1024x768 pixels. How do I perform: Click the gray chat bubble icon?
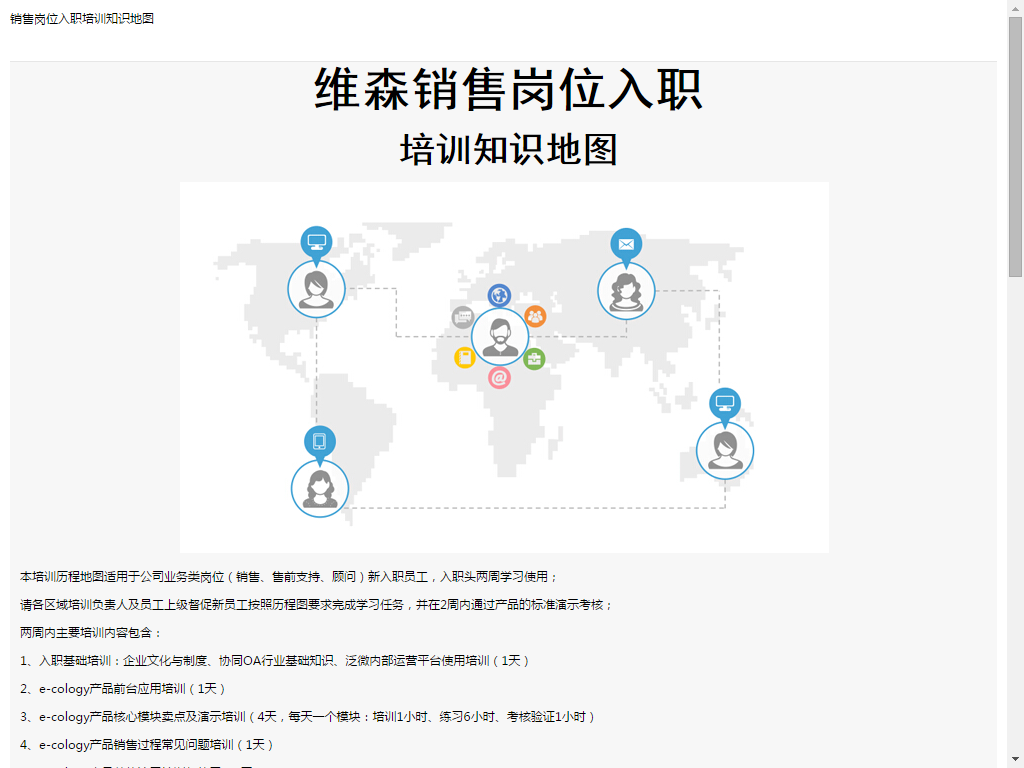[x=462, y=318]
